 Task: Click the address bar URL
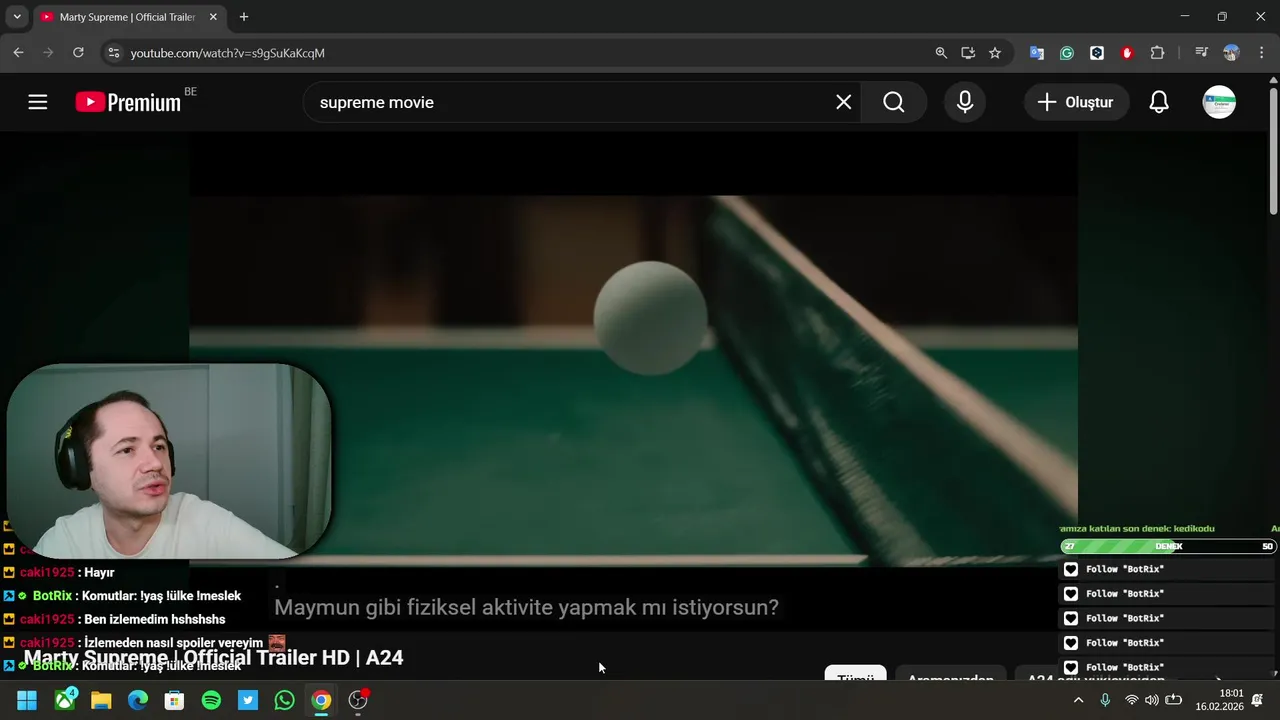228,53
